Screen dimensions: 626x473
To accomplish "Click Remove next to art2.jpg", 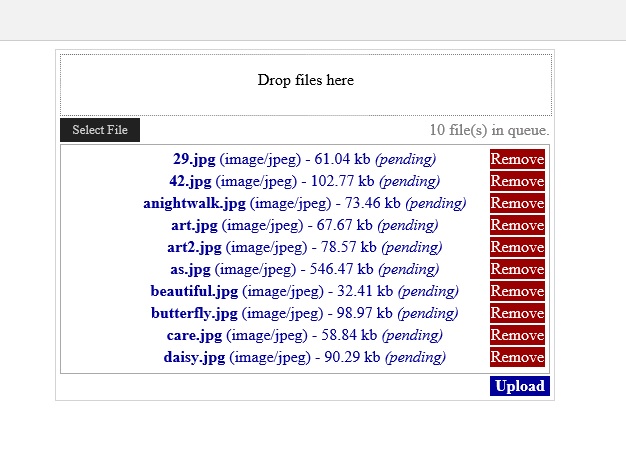I will pyautogui.click(x=517, y=247).
